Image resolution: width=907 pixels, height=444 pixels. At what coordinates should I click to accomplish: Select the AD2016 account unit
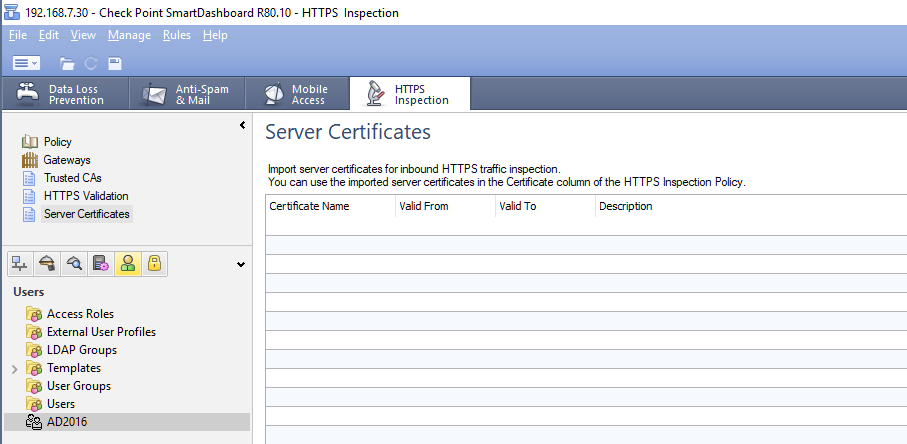[127, 422]
